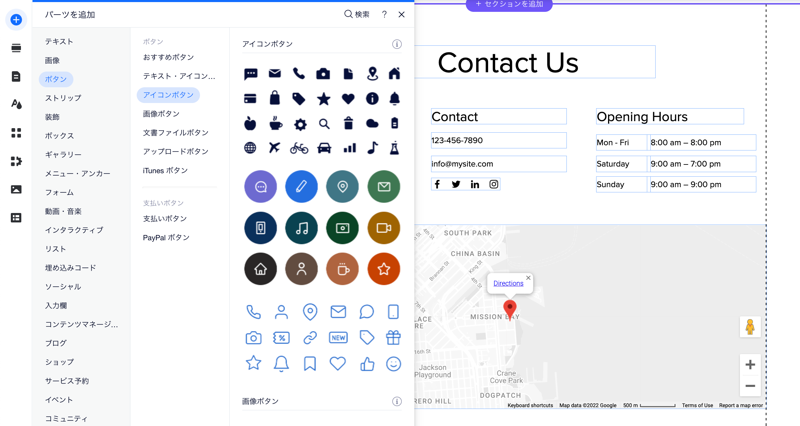Screen dimensions: 800x426
Task: Select the bicycle icon button
Action: point(299,148)
